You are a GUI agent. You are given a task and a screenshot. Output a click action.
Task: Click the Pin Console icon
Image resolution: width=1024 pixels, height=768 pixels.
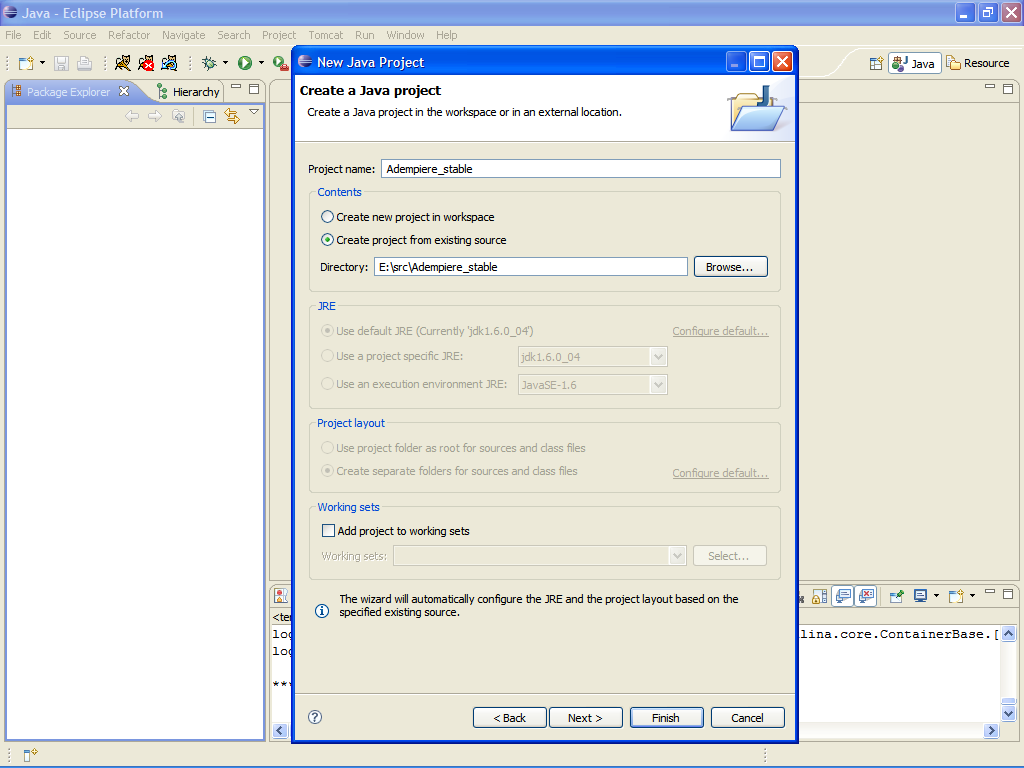897,596
